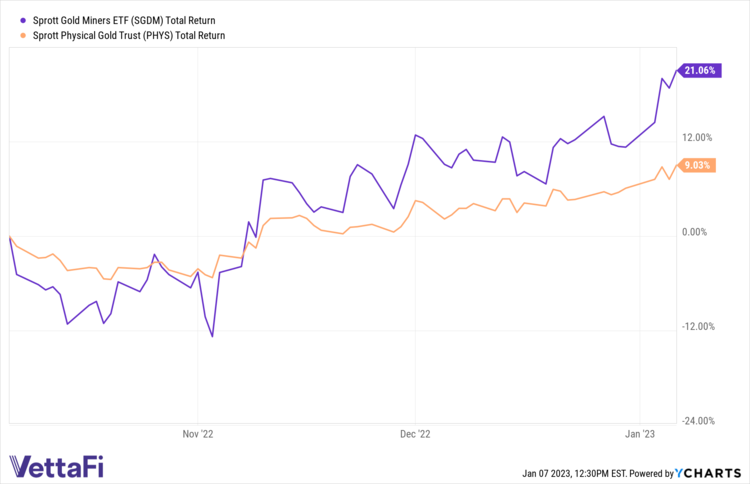750x484 pixels.
Task: Click the end of the orange PHYS line
Action: 677,166
